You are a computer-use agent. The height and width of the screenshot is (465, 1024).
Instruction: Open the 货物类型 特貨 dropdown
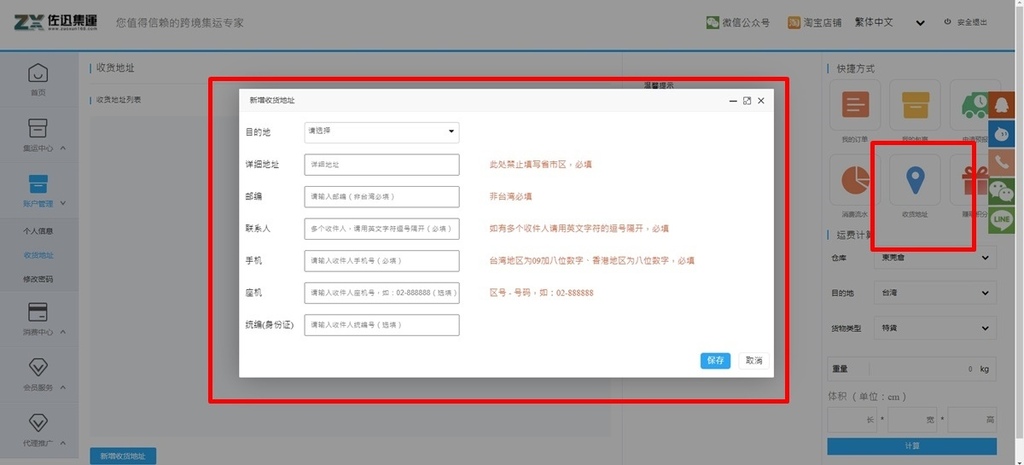click(935, 328)
